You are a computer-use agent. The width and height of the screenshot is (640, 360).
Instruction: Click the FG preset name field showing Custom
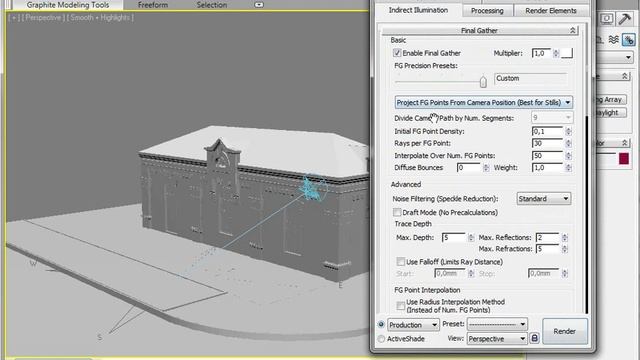531,78
